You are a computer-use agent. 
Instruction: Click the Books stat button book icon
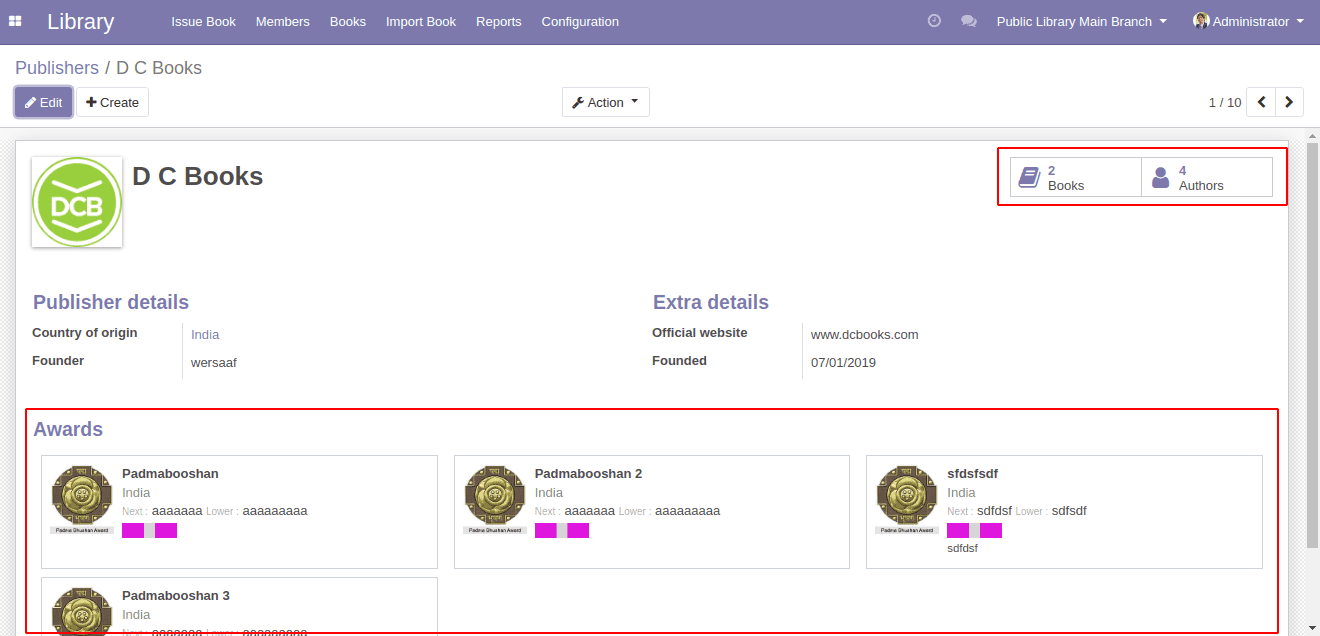coord(1029,178)
